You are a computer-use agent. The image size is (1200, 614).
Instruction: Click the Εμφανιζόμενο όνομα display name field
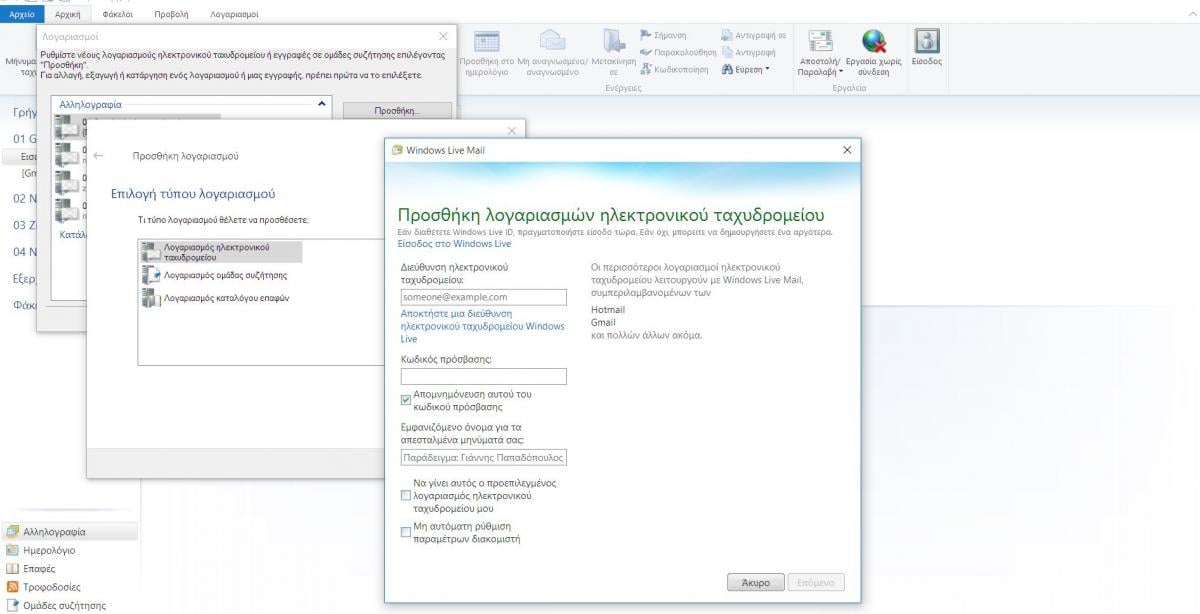[x=483, y=458]
